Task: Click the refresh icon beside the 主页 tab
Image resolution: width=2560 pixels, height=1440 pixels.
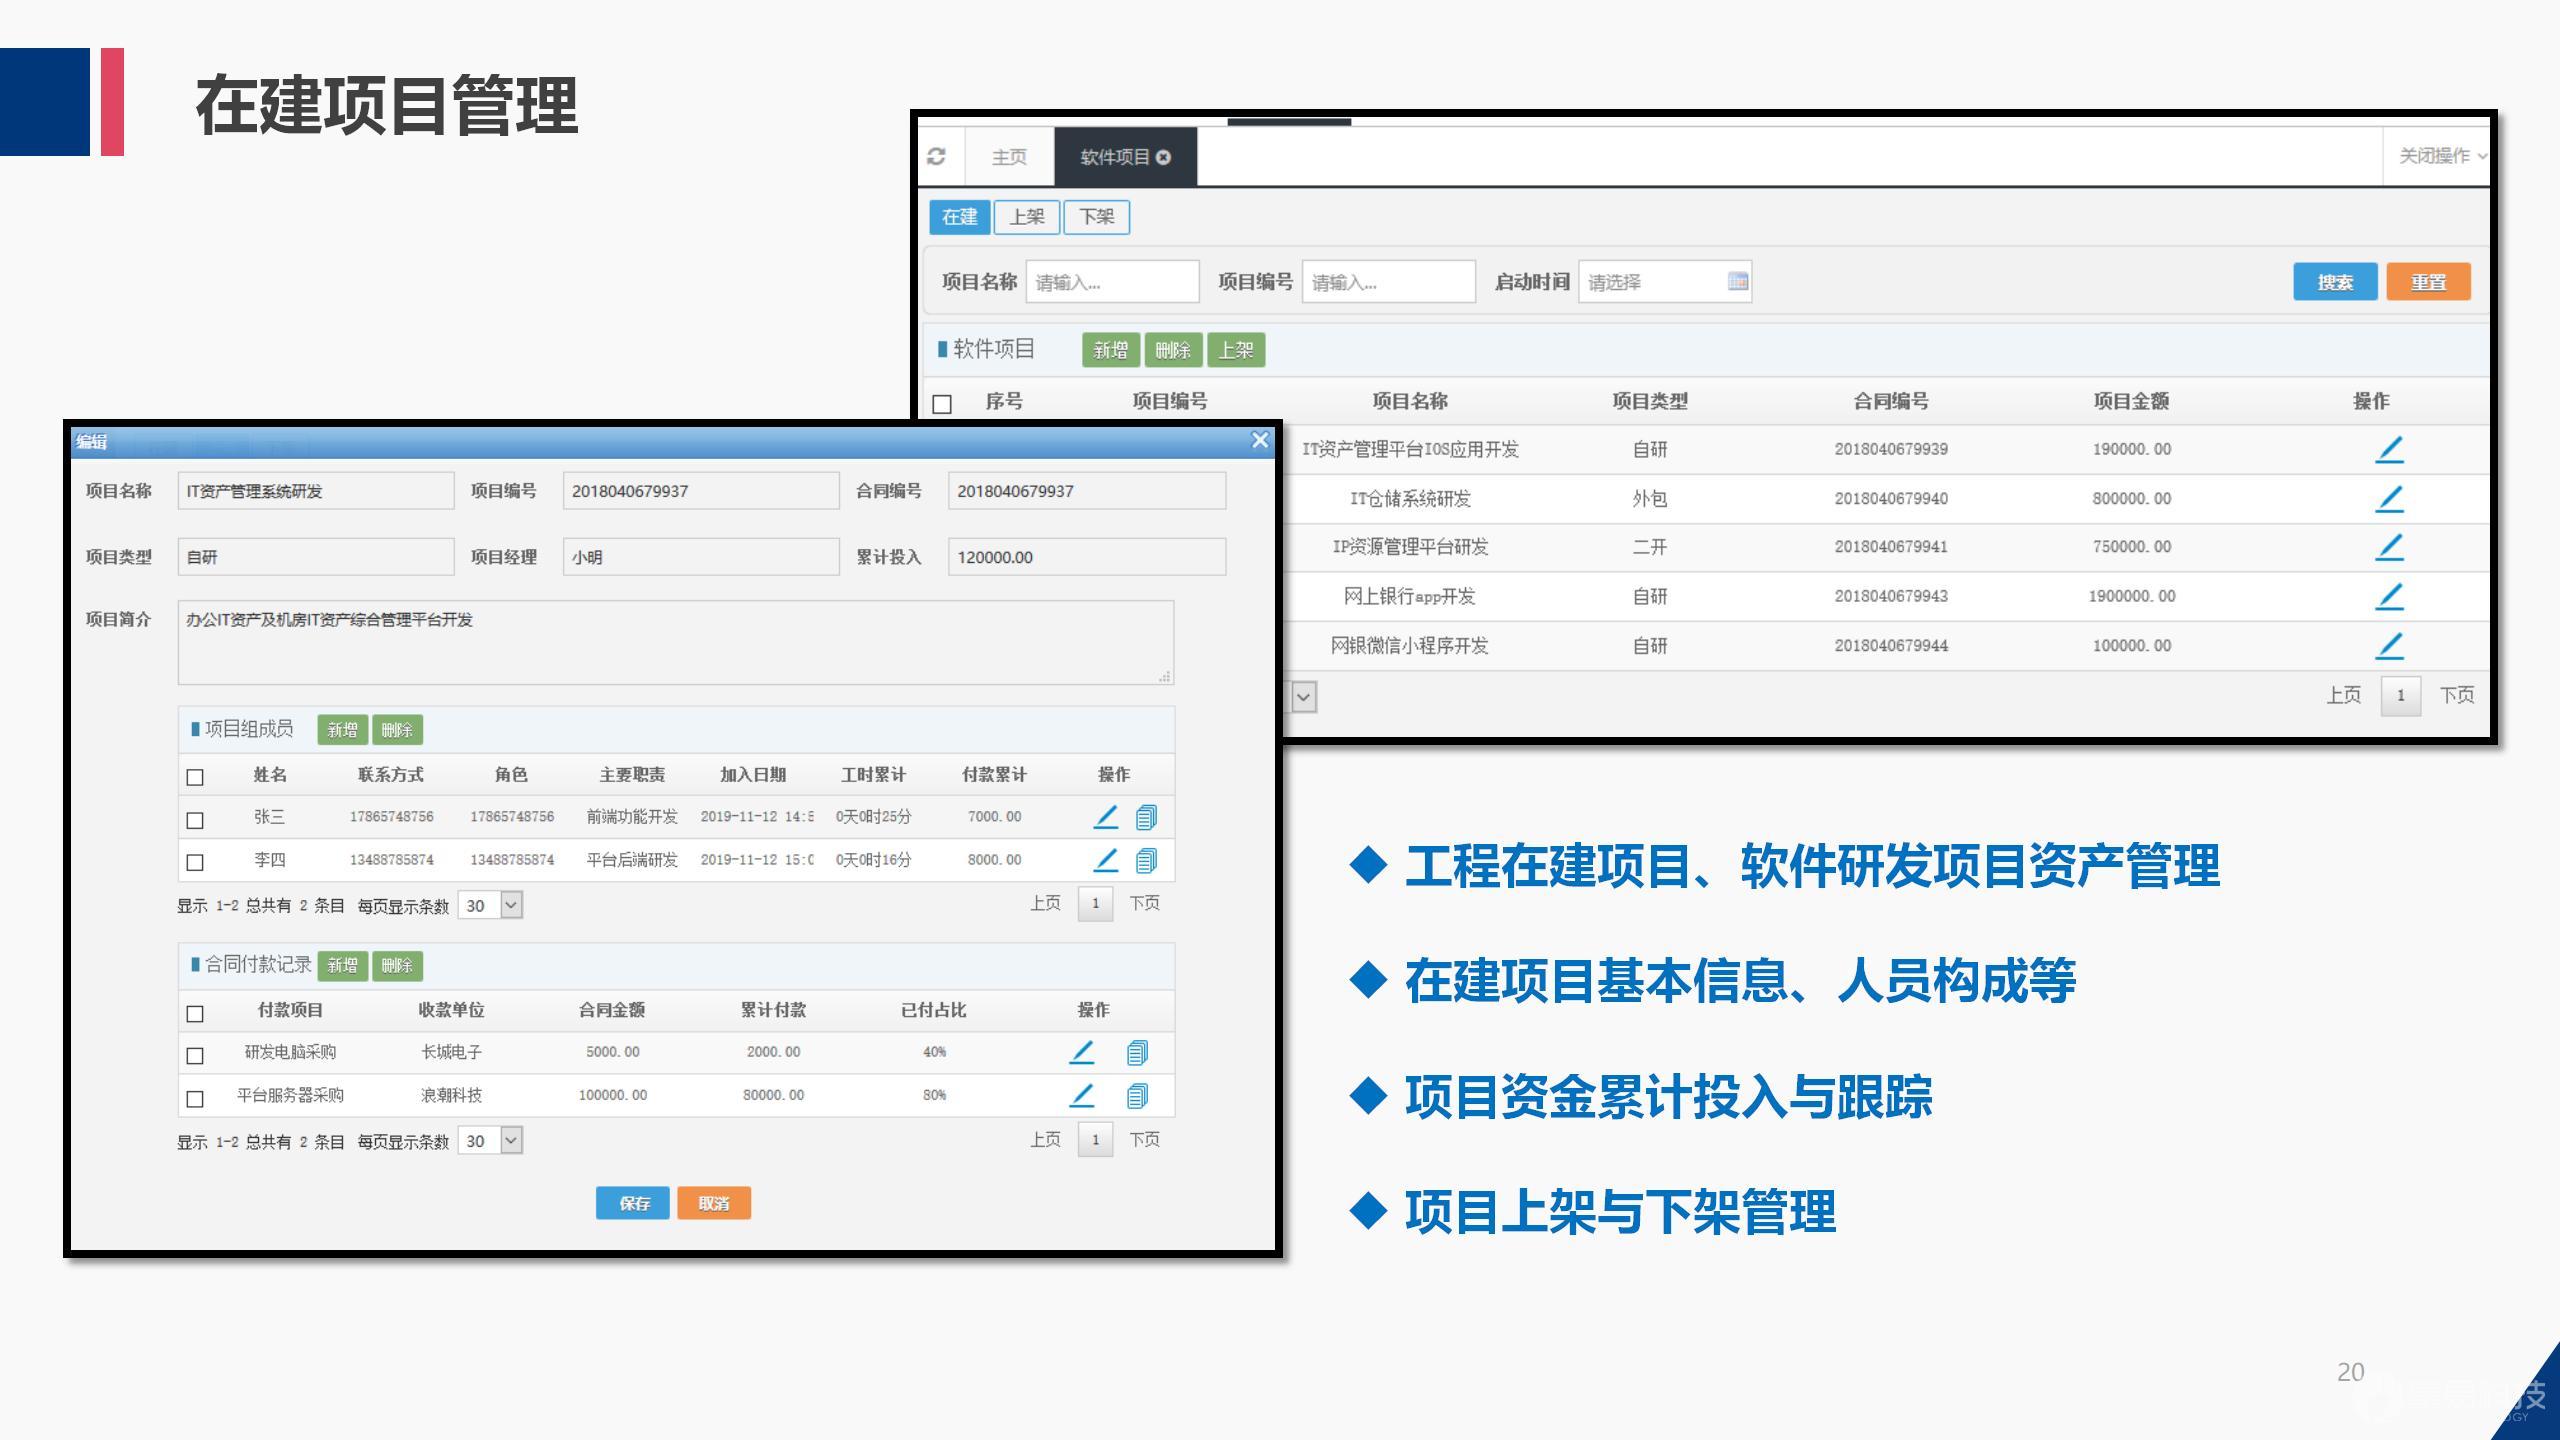Action: (x=936, y=156)
